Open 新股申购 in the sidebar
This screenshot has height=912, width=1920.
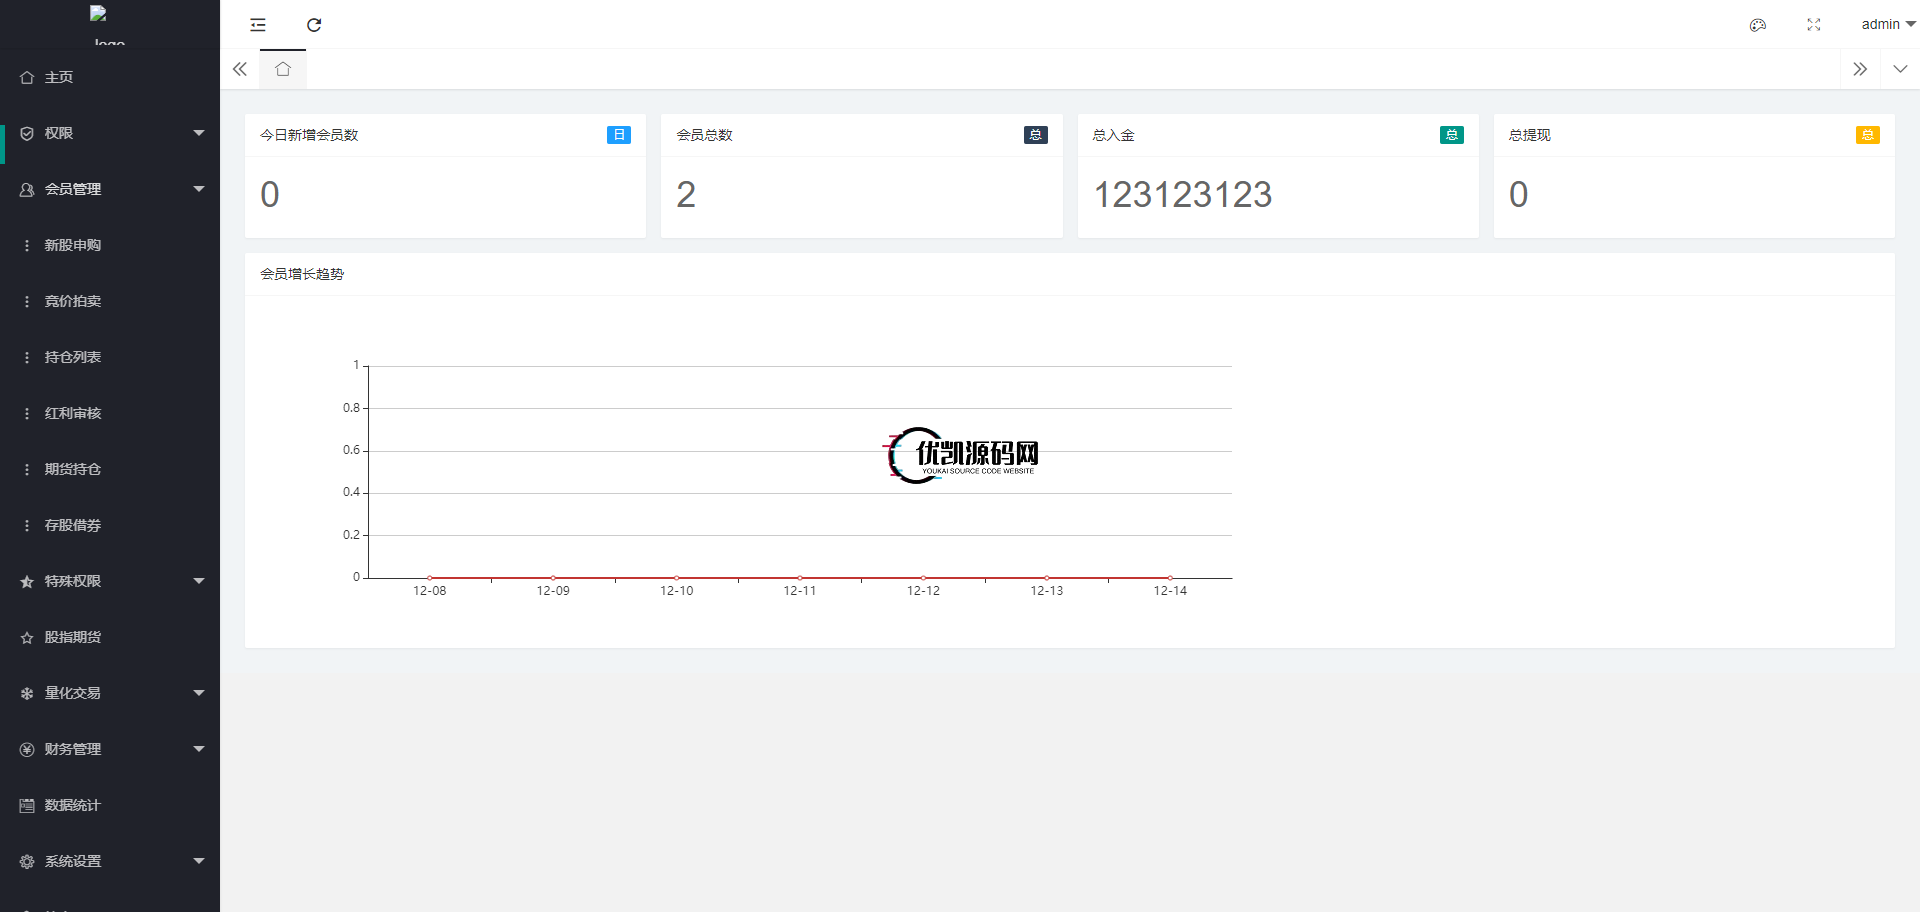pyautogui.click(x=72, y=245)
